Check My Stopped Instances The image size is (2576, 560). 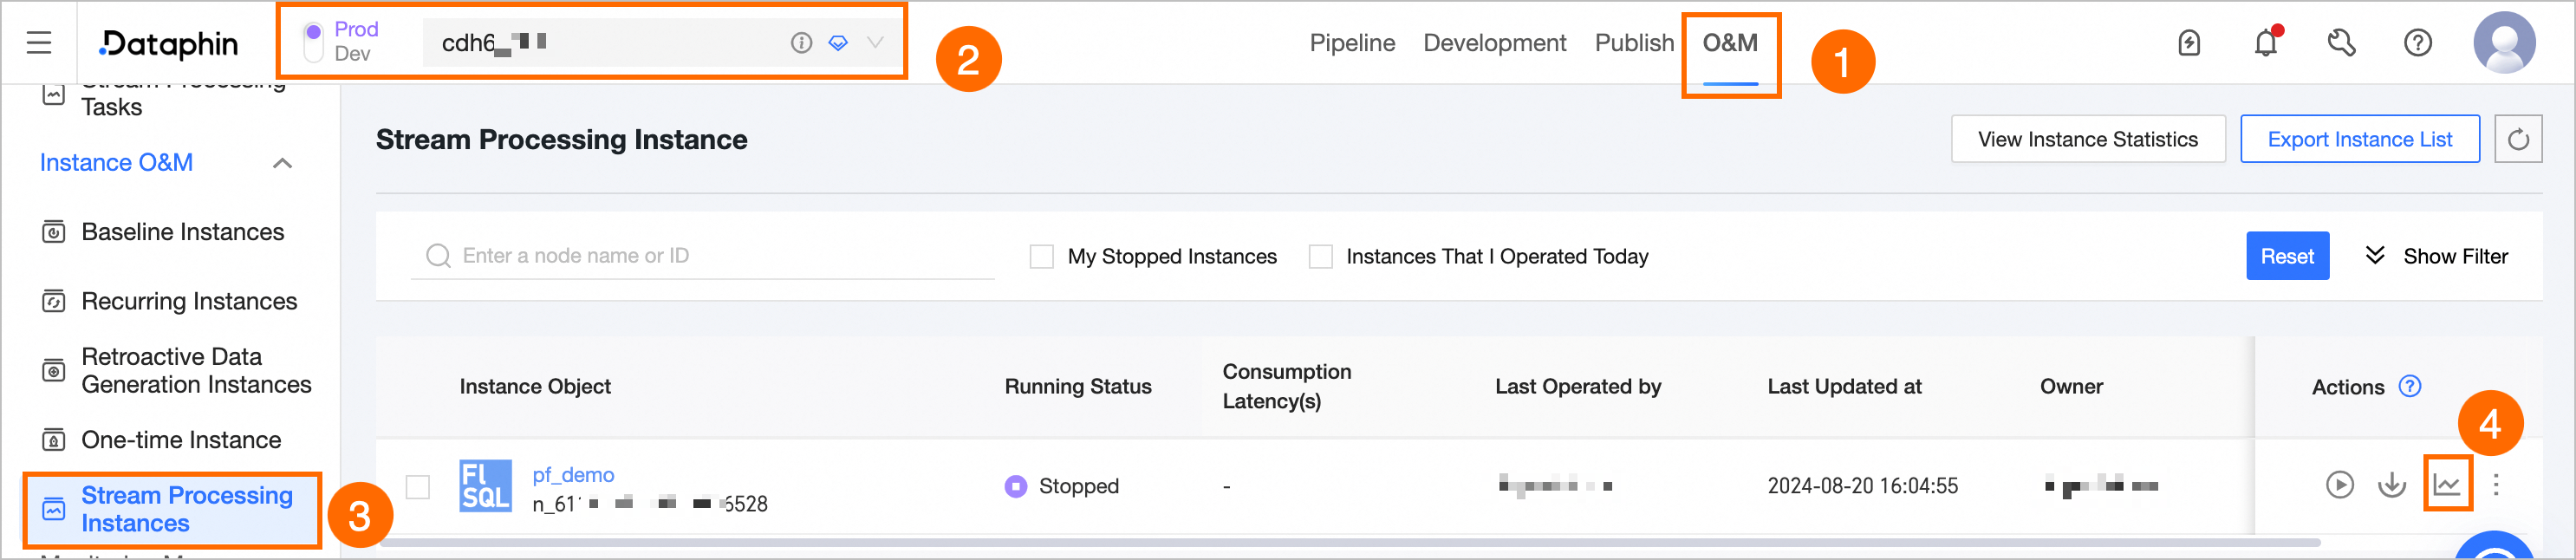click(1041, 257)
